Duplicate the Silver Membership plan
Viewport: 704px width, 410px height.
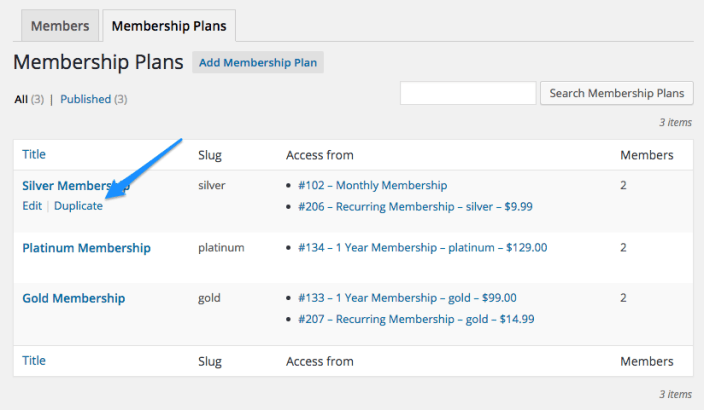78,206
